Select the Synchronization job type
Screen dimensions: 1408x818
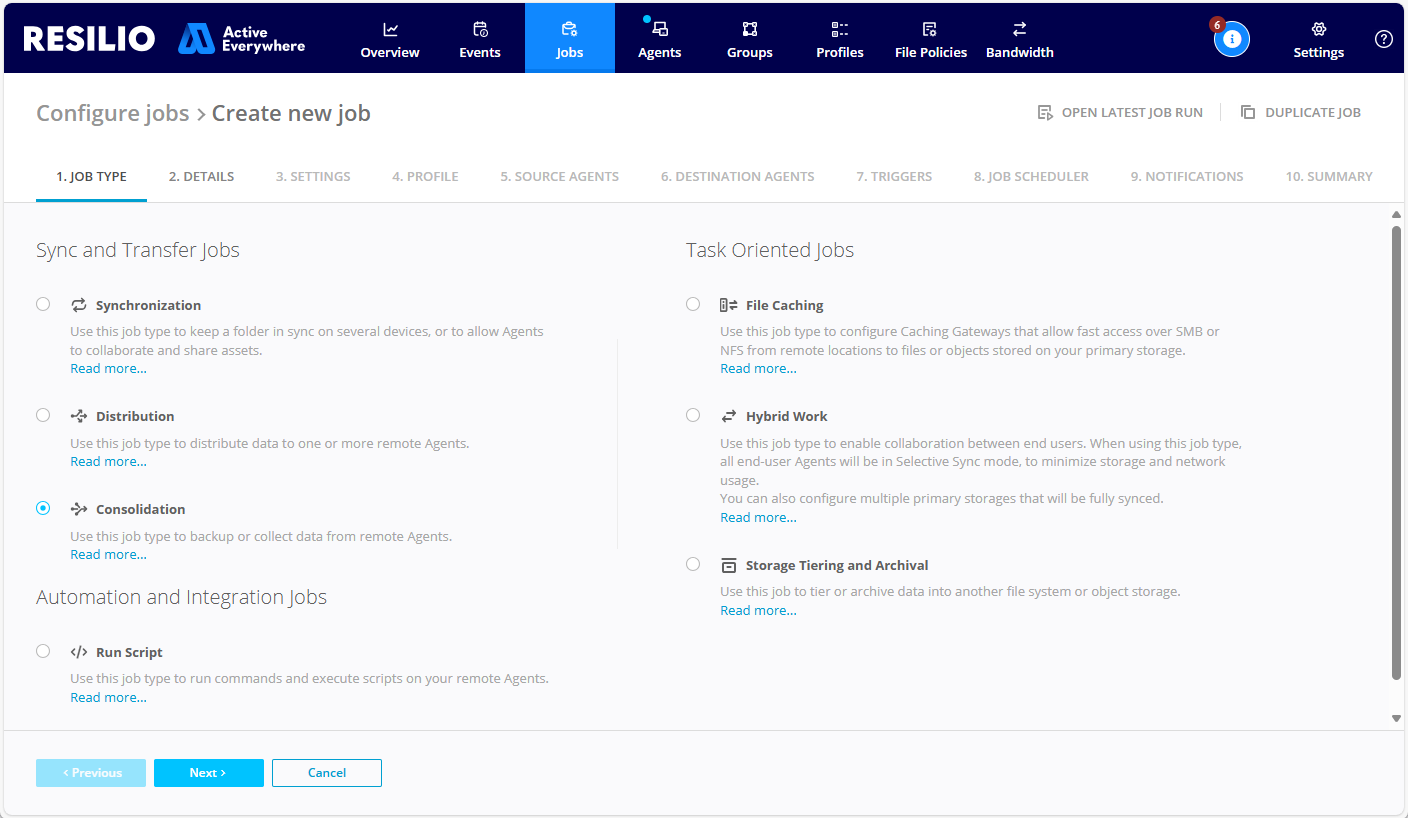(43, 303)
